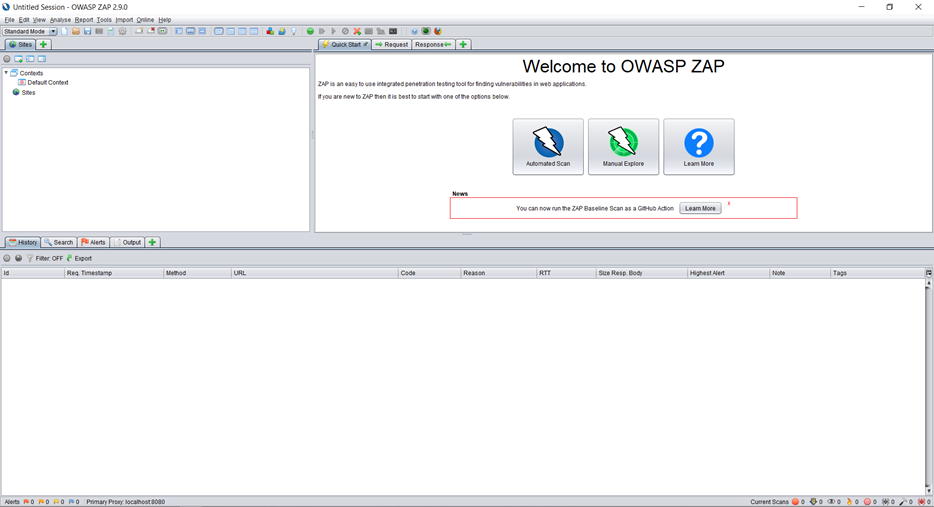
Task: Click the main toolbar globe-and-arrows icon
Action: click(282, 31)
